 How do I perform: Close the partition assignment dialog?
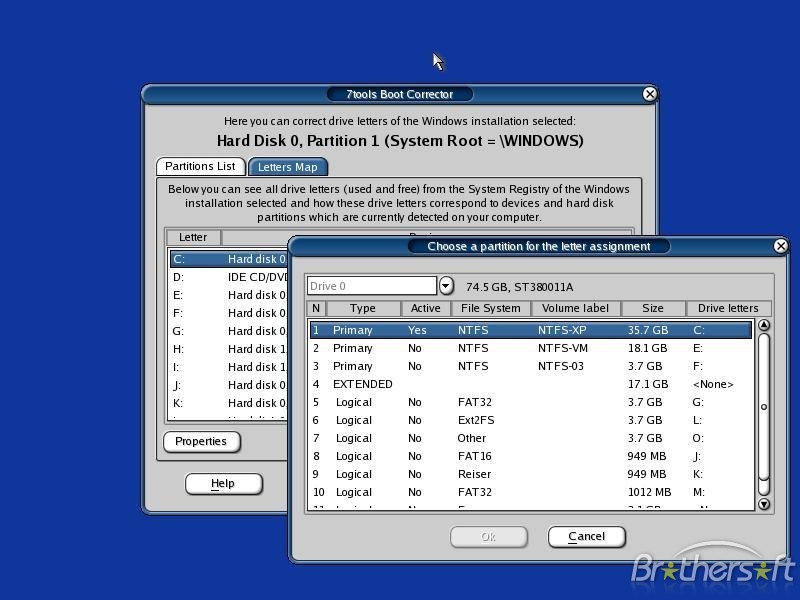click(781, 246)
